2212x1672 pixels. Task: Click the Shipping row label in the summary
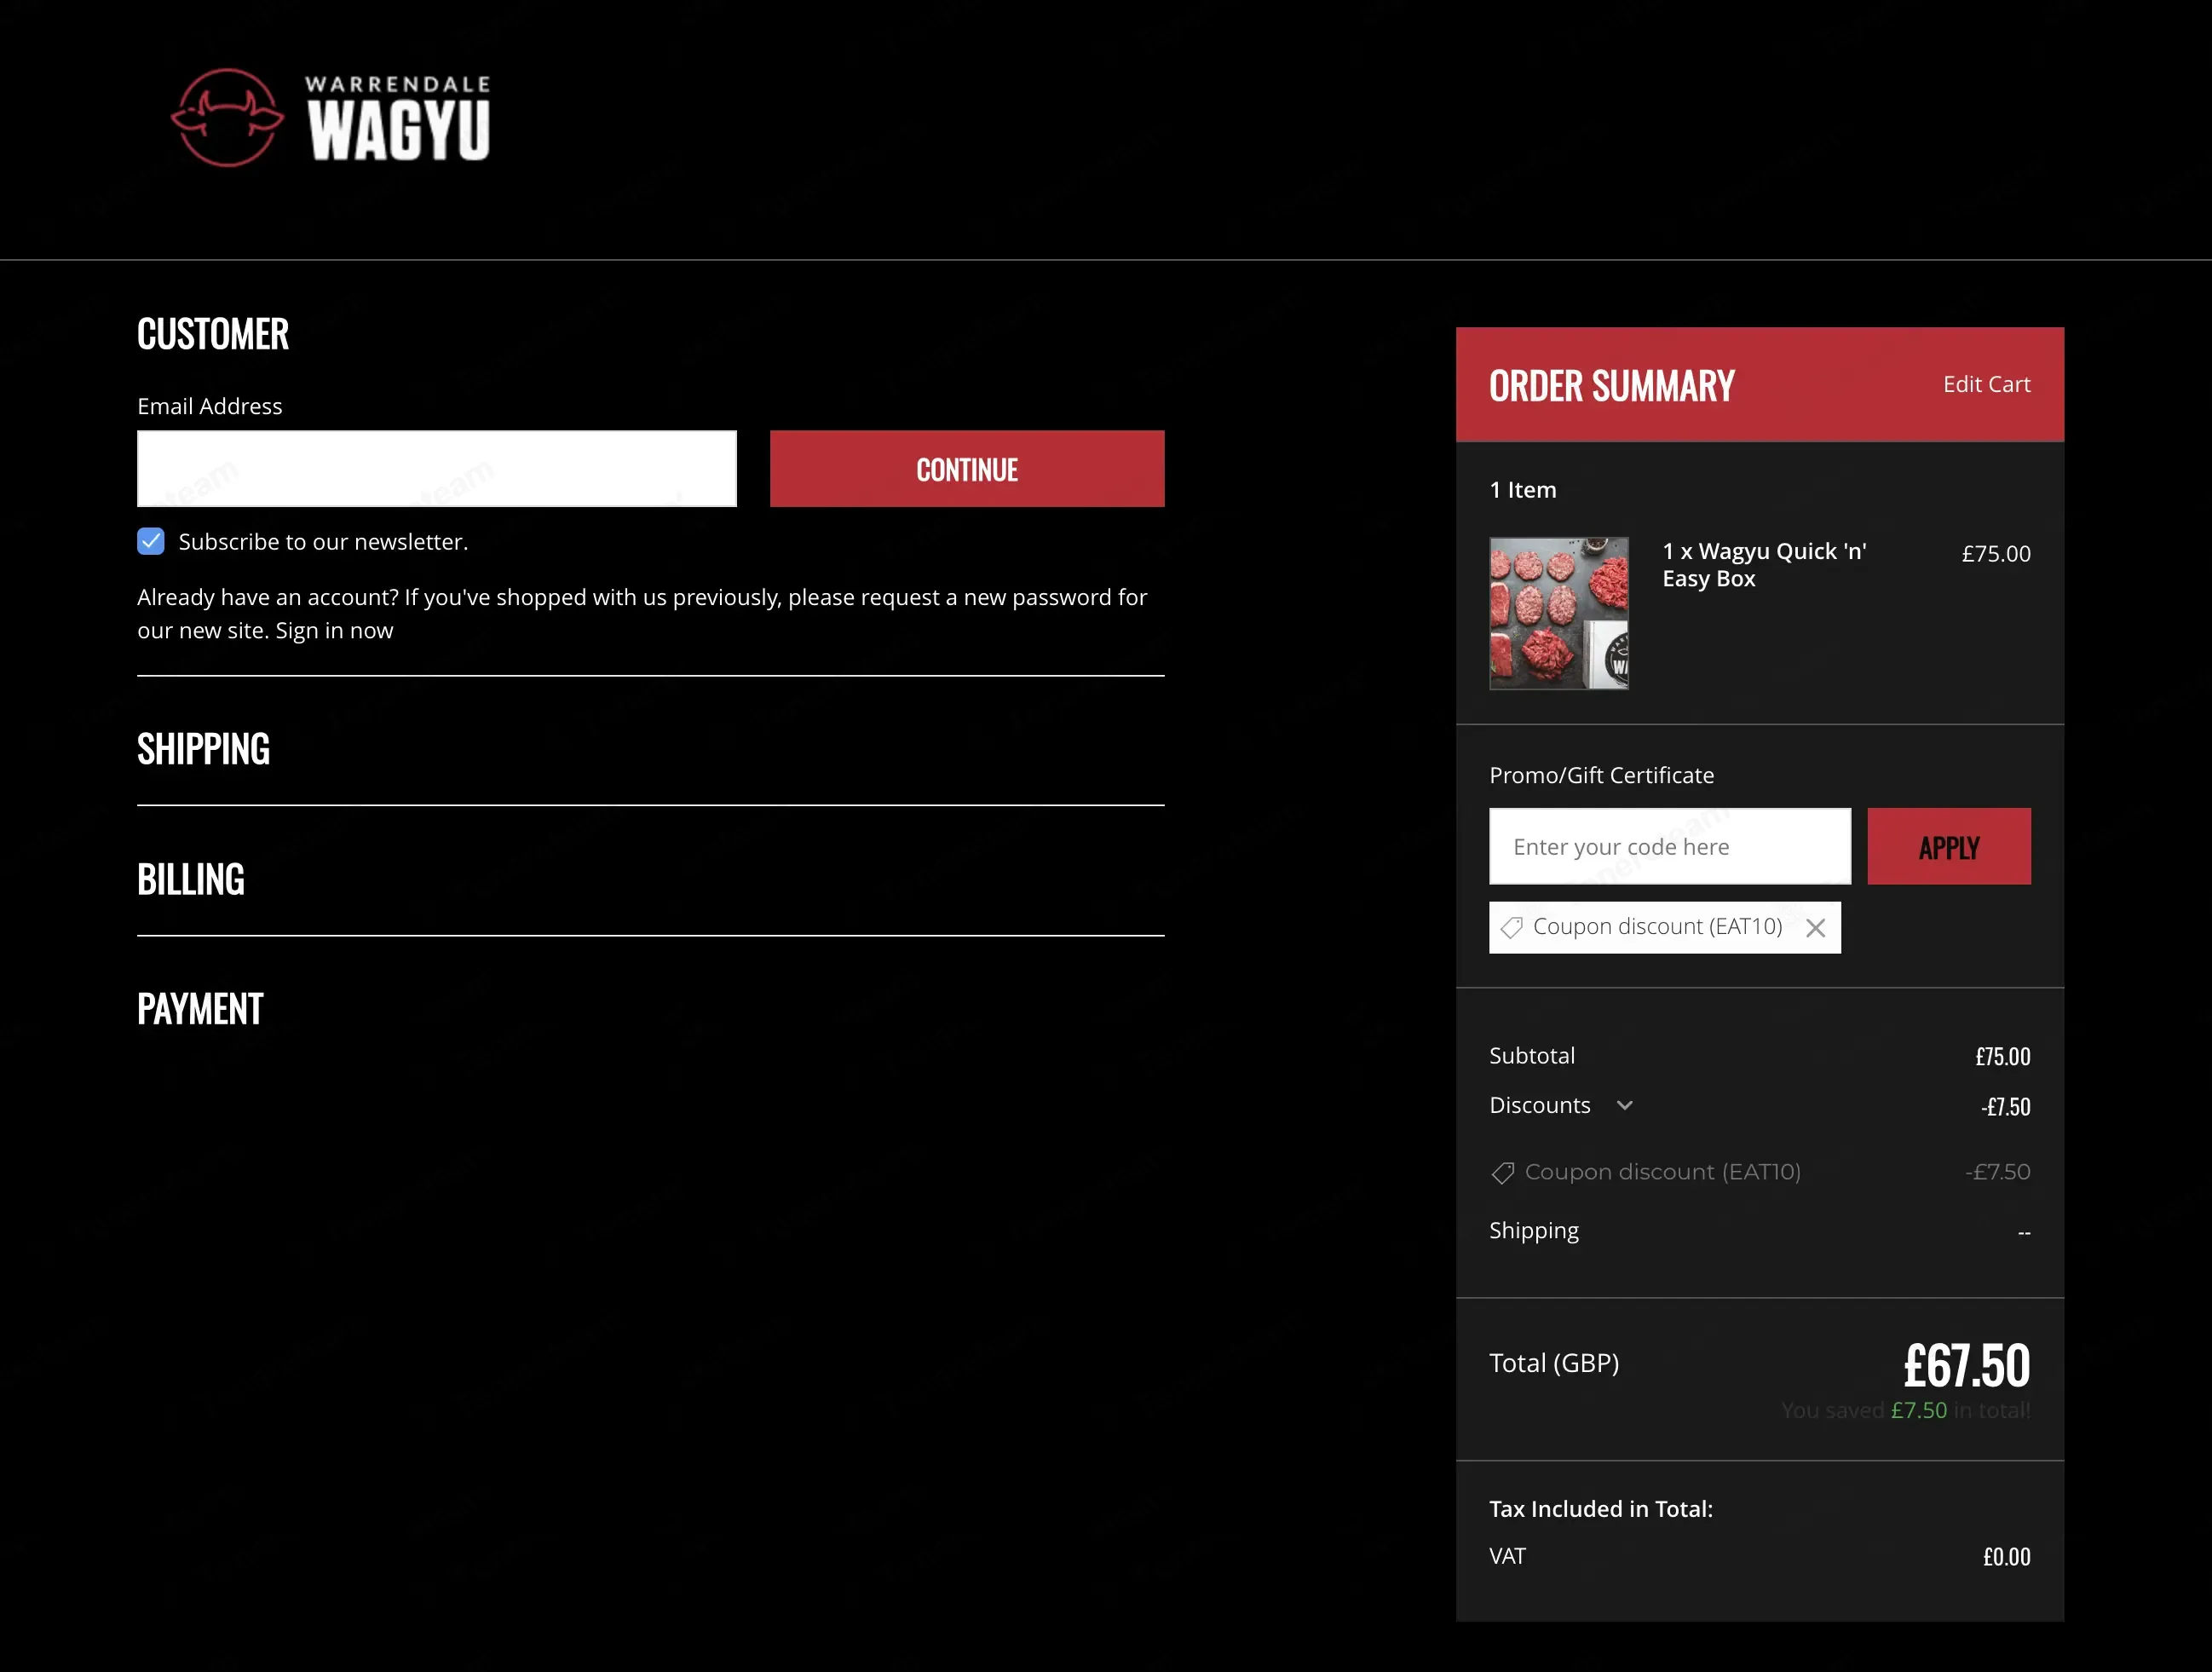pos(1534,1231)
